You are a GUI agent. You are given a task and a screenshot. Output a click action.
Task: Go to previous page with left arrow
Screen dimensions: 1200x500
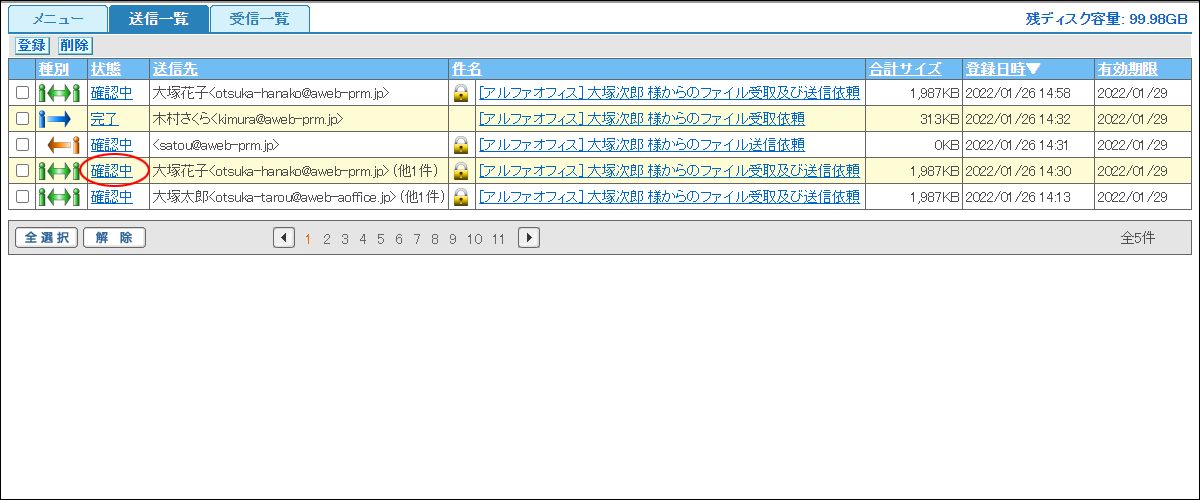point(284,238)
